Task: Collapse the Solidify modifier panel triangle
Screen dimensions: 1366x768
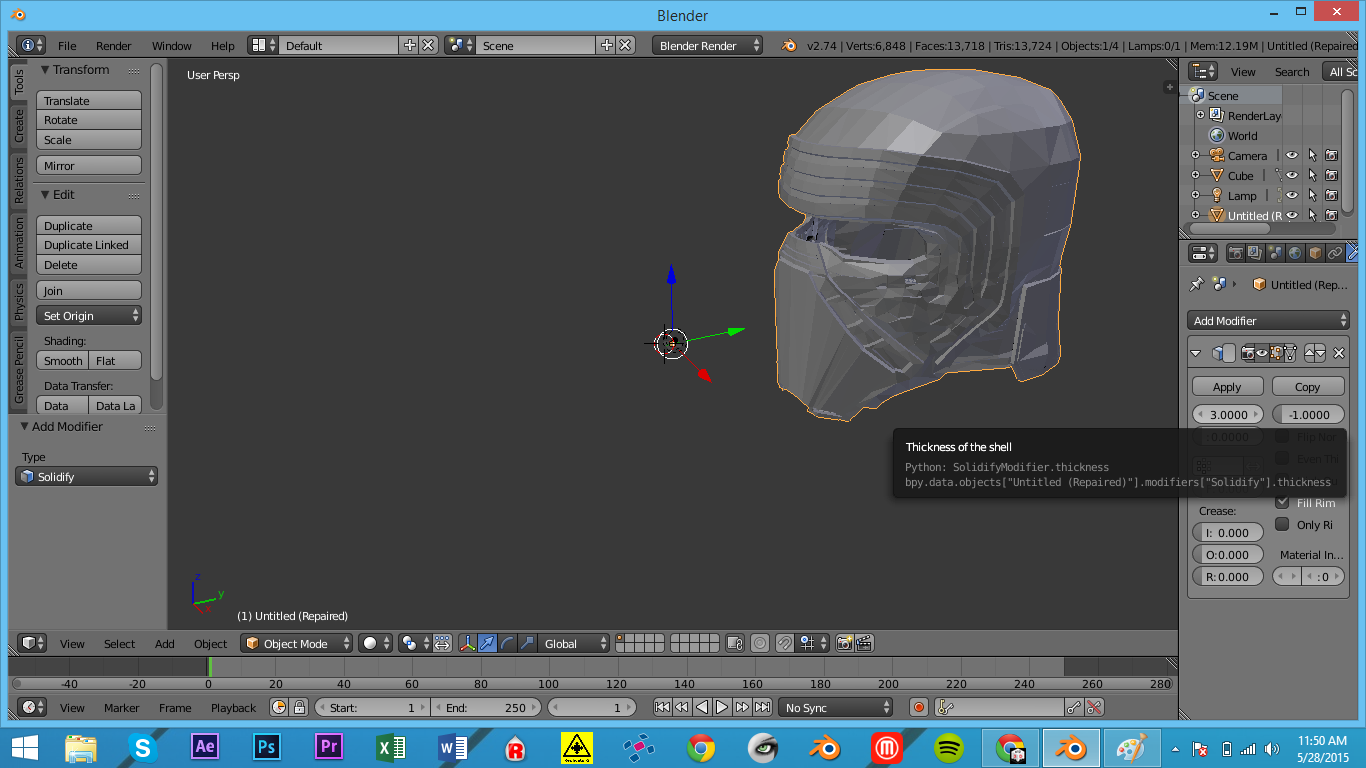Action: [x=1196, y=353]
